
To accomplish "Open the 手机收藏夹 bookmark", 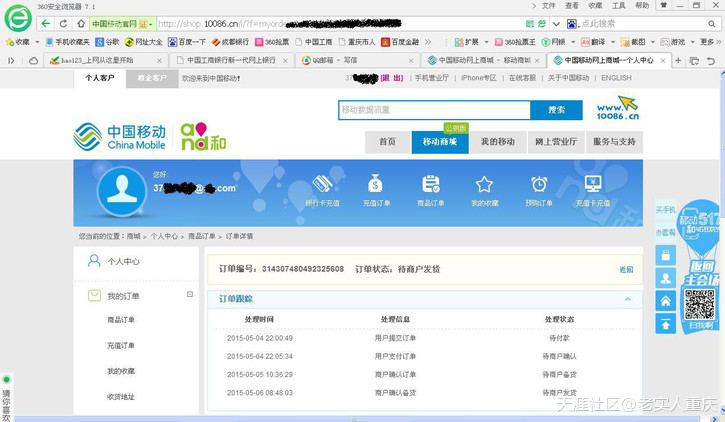I will pos(68,42).
